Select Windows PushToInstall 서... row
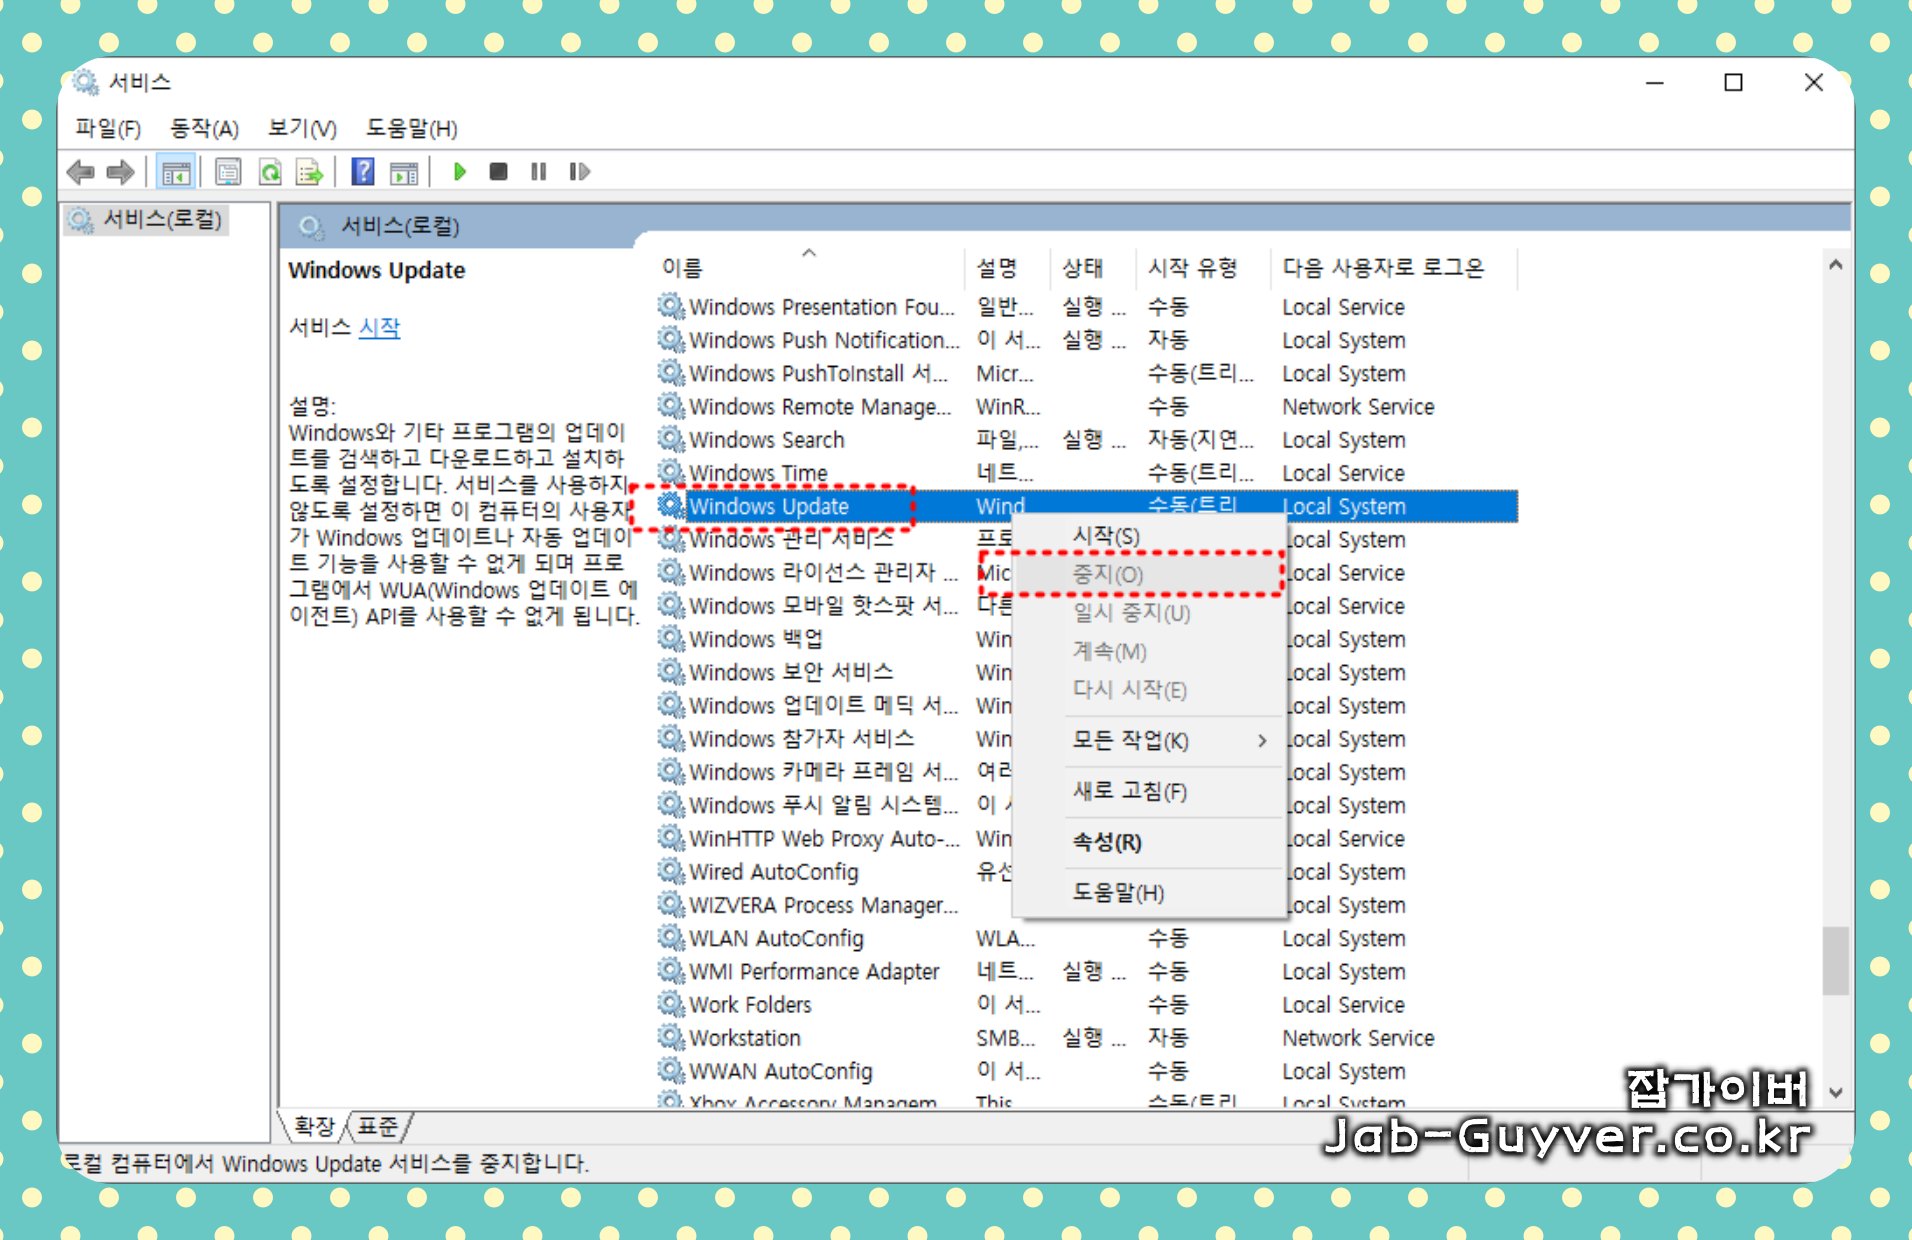This screenshot has width=1912, height=1240. click(x=1087, y=373)
